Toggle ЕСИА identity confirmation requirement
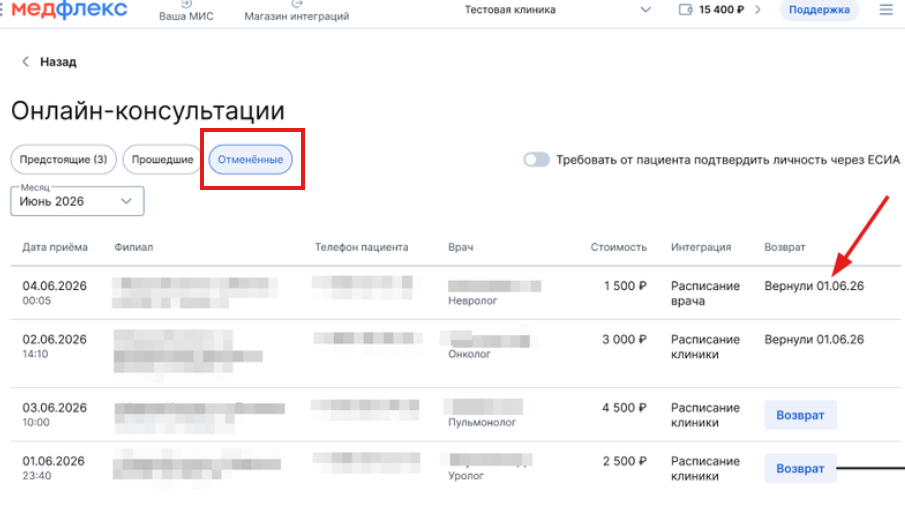The width and height of the screenshot is (905, 524). click(537, 160)
